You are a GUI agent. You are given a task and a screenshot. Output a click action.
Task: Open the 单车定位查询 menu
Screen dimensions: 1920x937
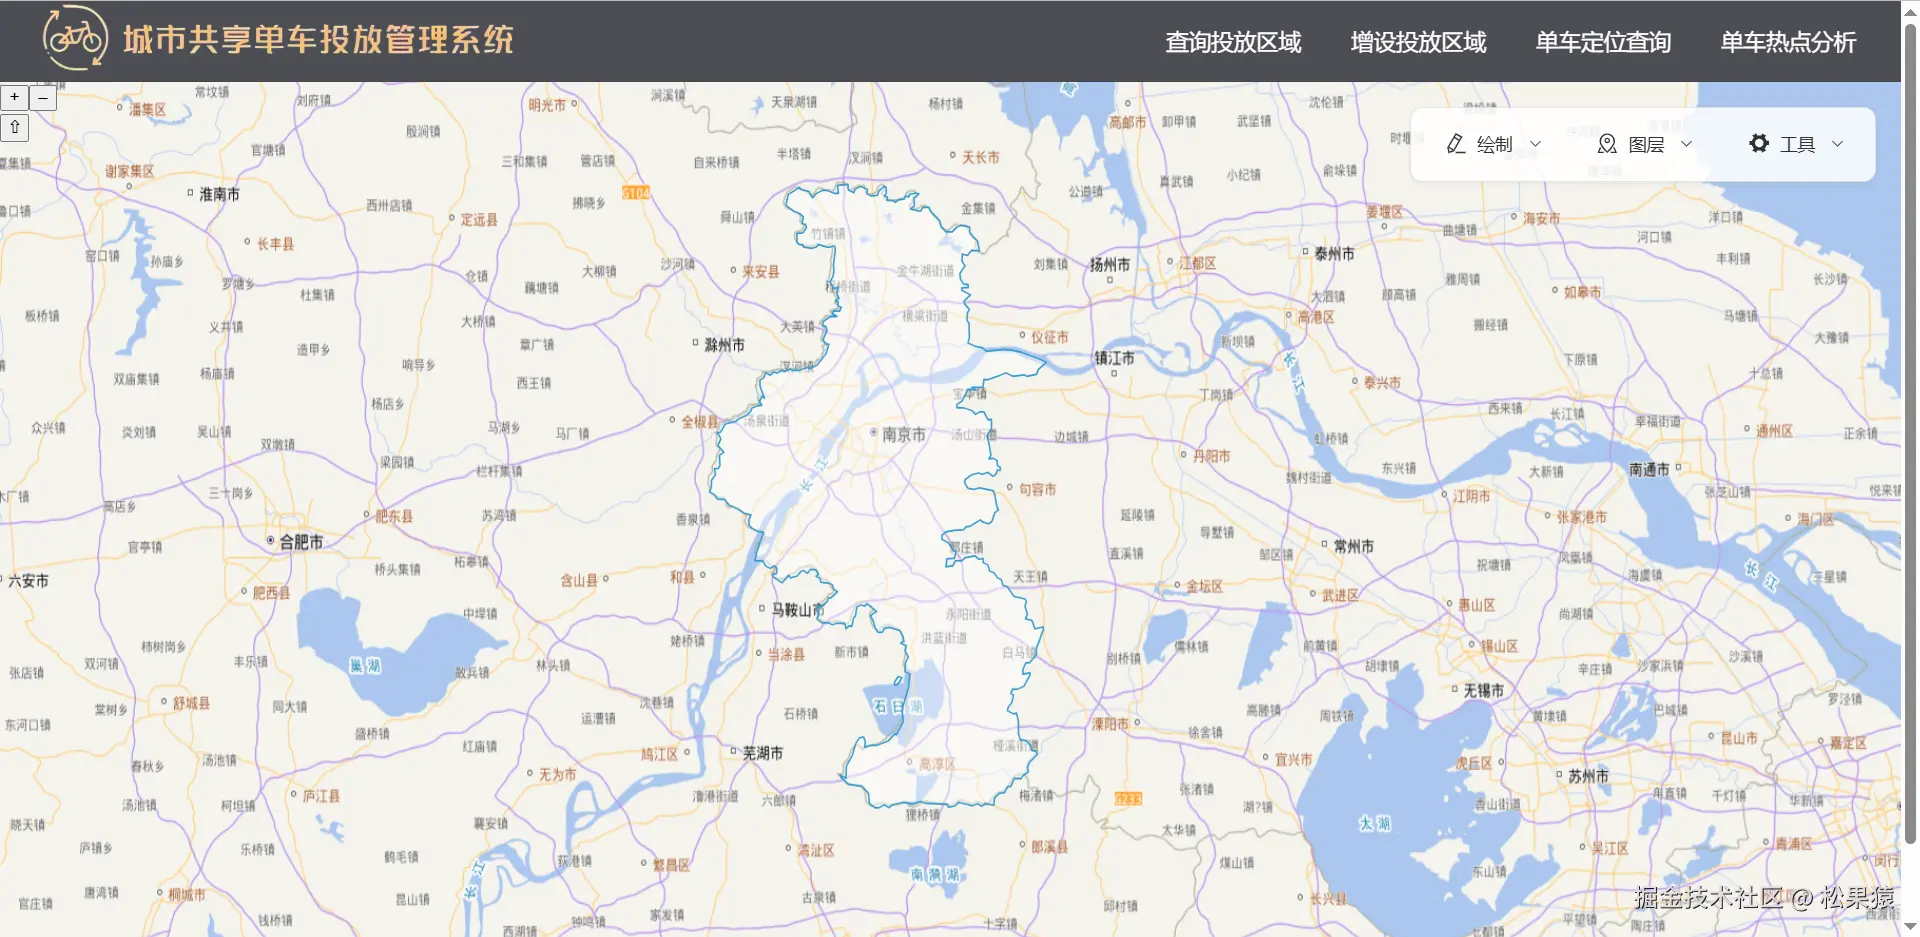pyautogui.click(x=1603, y=42)
